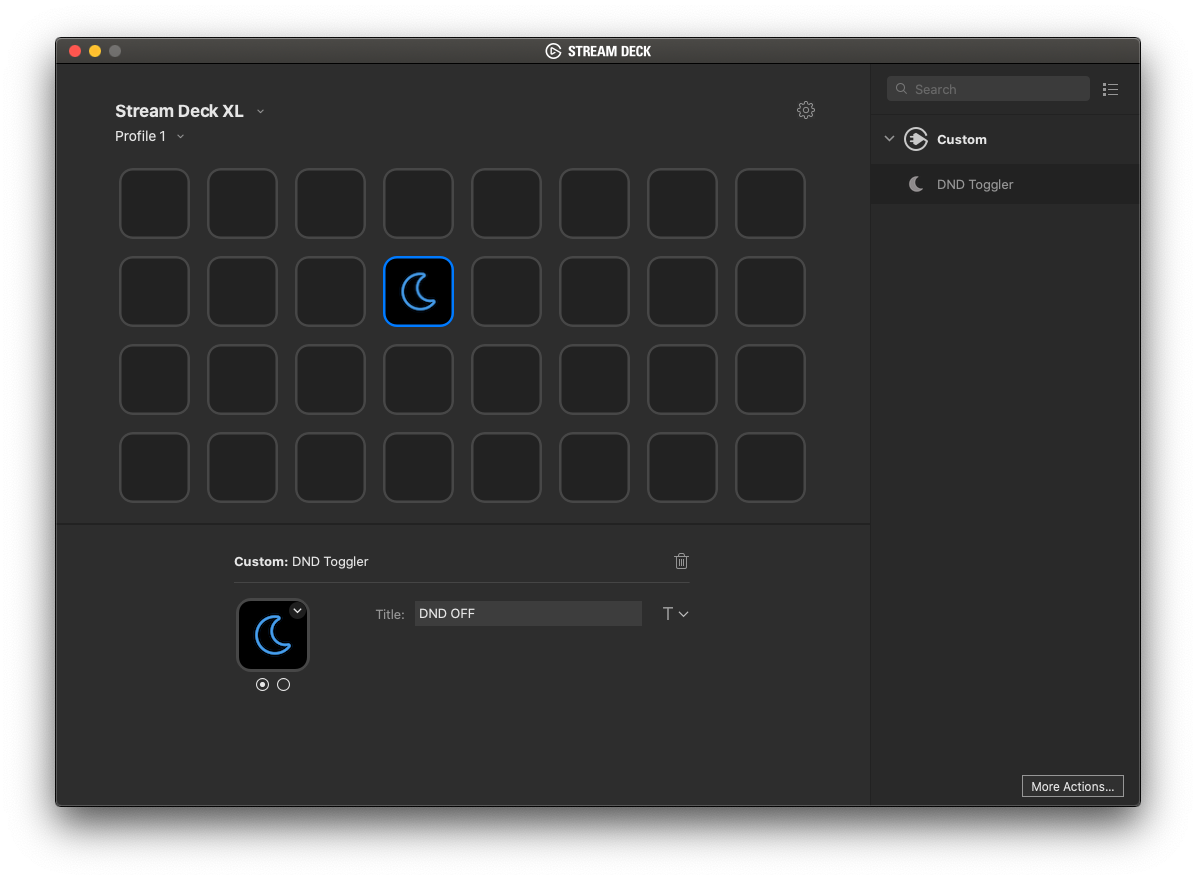
Task: Select DND Toggler in the actions list
Action: click(x=1005, y=184)
